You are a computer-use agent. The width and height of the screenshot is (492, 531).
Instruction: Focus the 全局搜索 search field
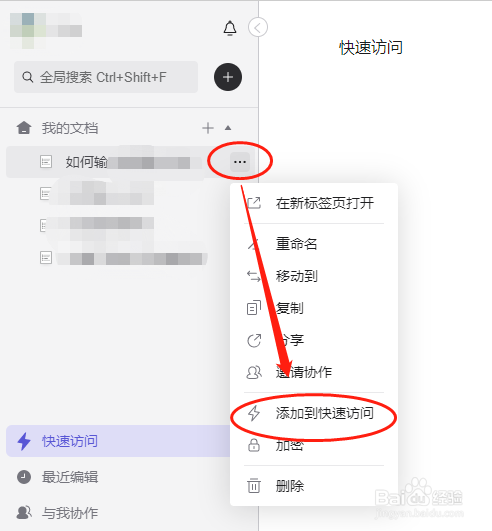click(106, 77)
